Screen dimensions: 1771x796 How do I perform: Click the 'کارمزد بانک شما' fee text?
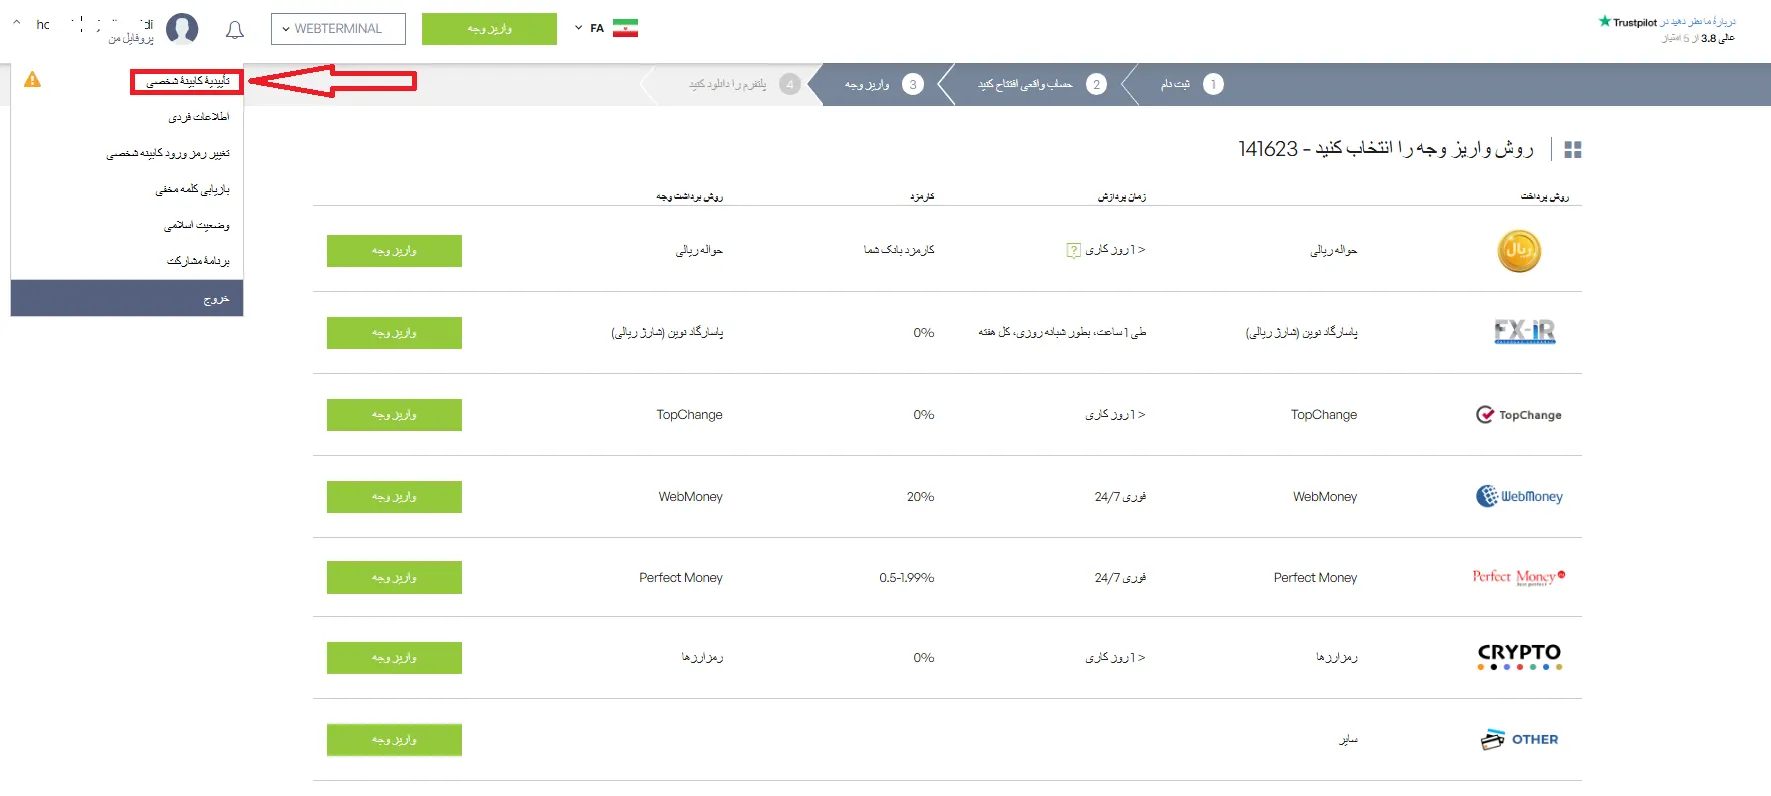899,250
